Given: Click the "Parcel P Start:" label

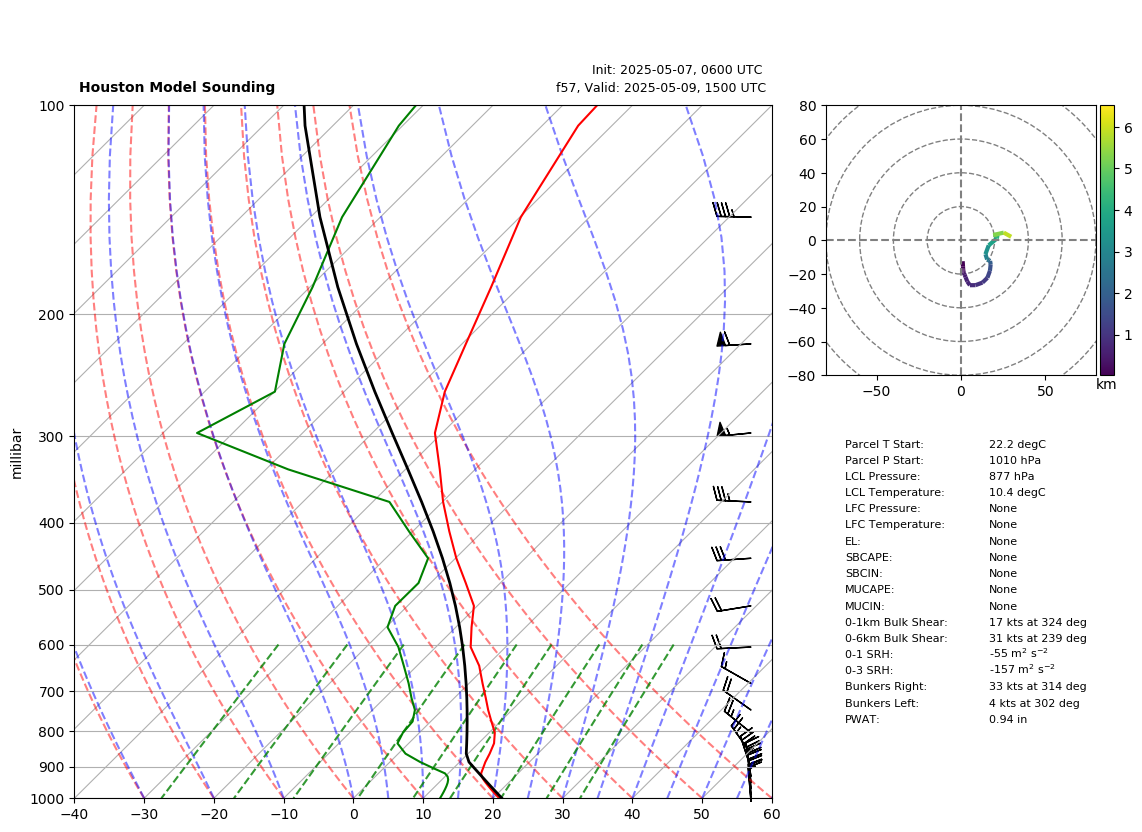Looking at the screenshot, I should [884, 460].
